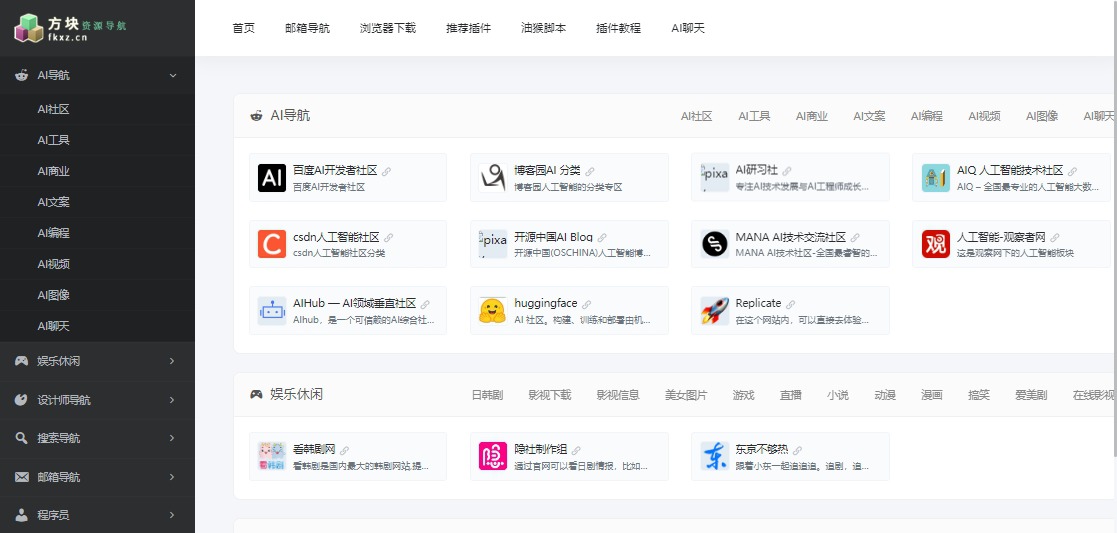Select AI工具 in the sidebar submenu
1117x533 pixels.
(x=53, y=140)
